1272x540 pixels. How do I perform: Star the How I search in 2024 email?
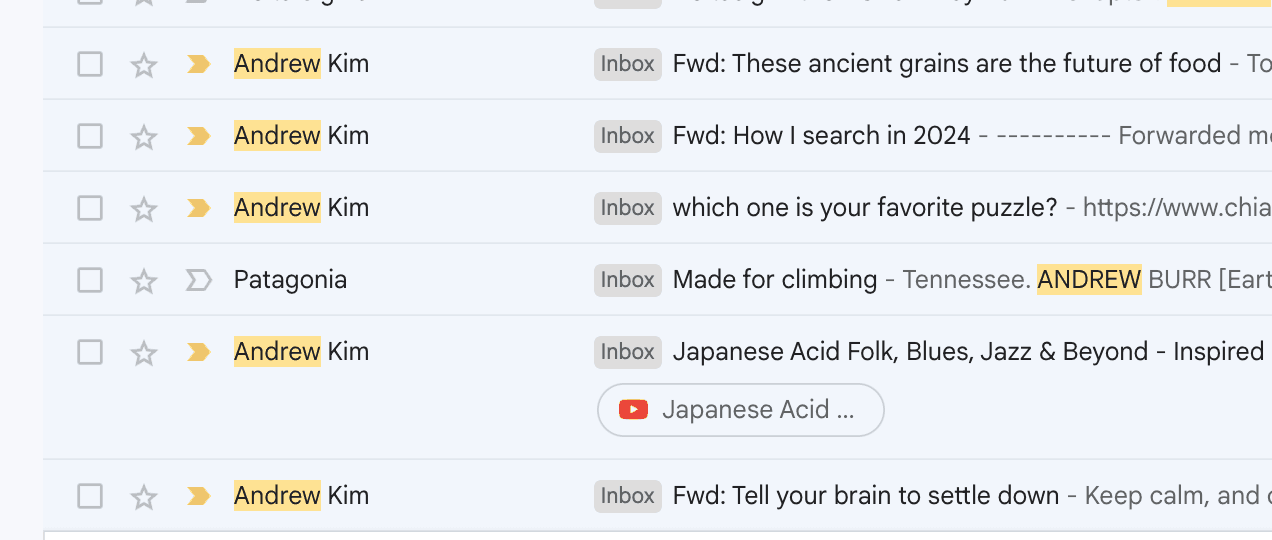pos(144,137)
